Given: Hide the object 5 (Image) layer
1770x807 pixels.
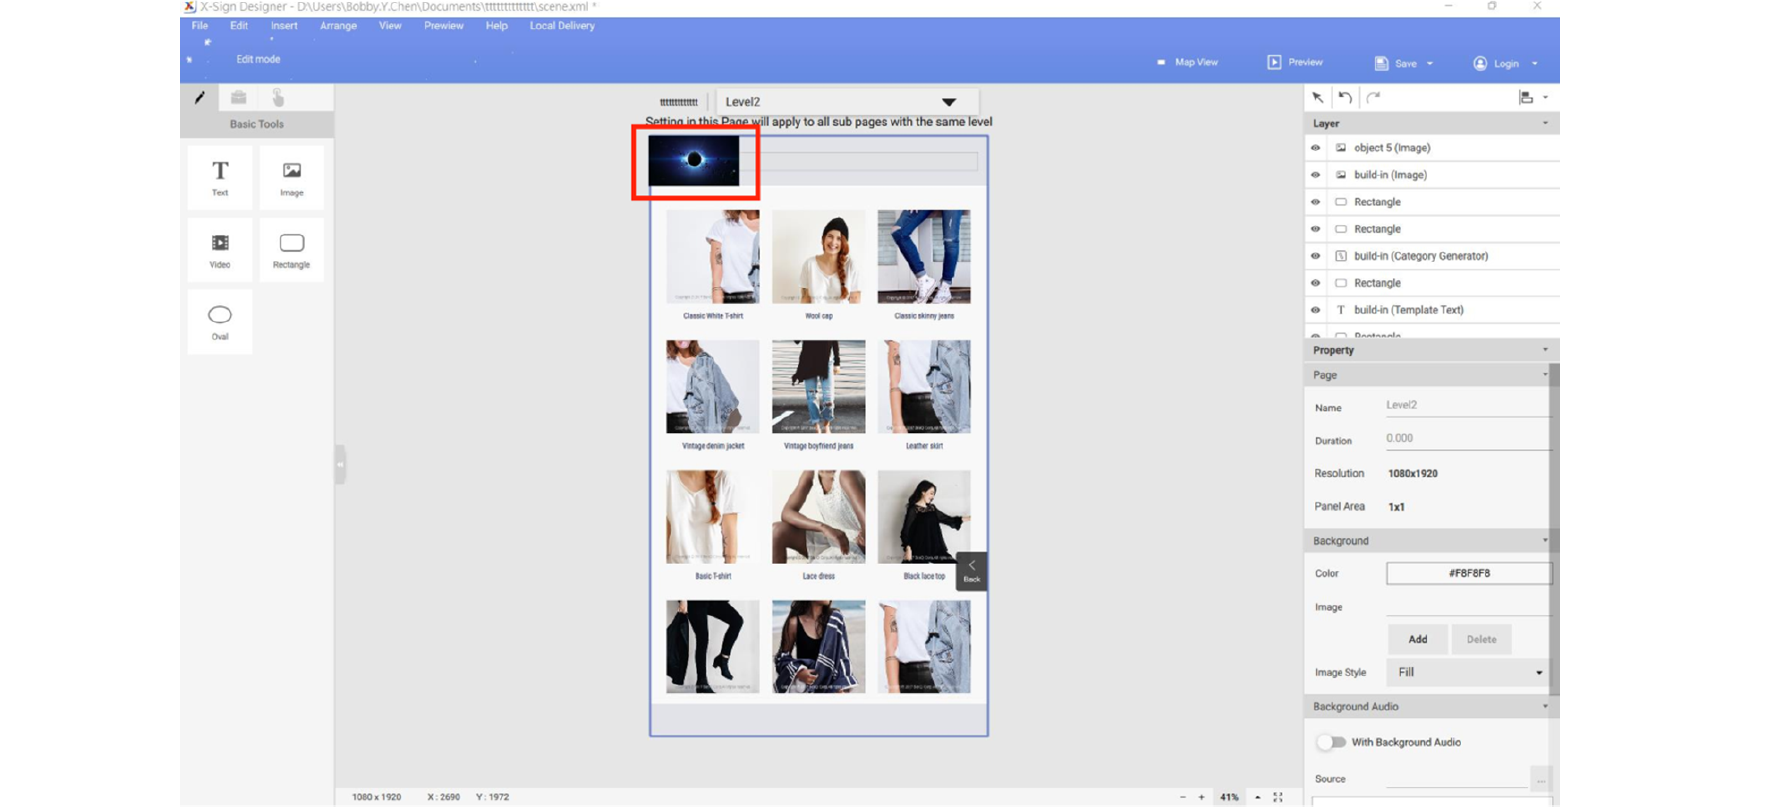Looking at the screenshot, I should pyautogui.click(x=1316, y=148).
